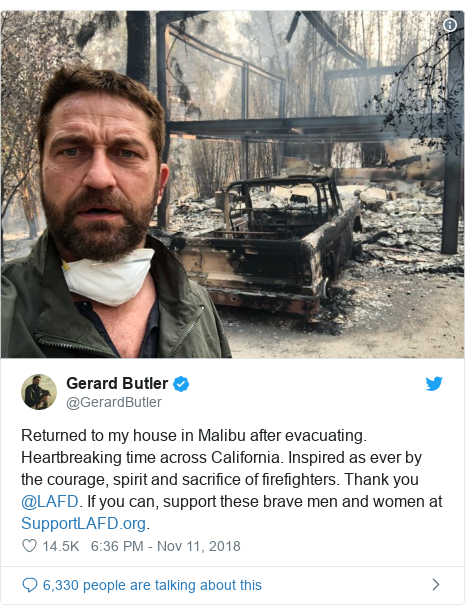Expand conversation with the right chevron arrow
The height and width of the screenshot is (614, 465).
436,585
